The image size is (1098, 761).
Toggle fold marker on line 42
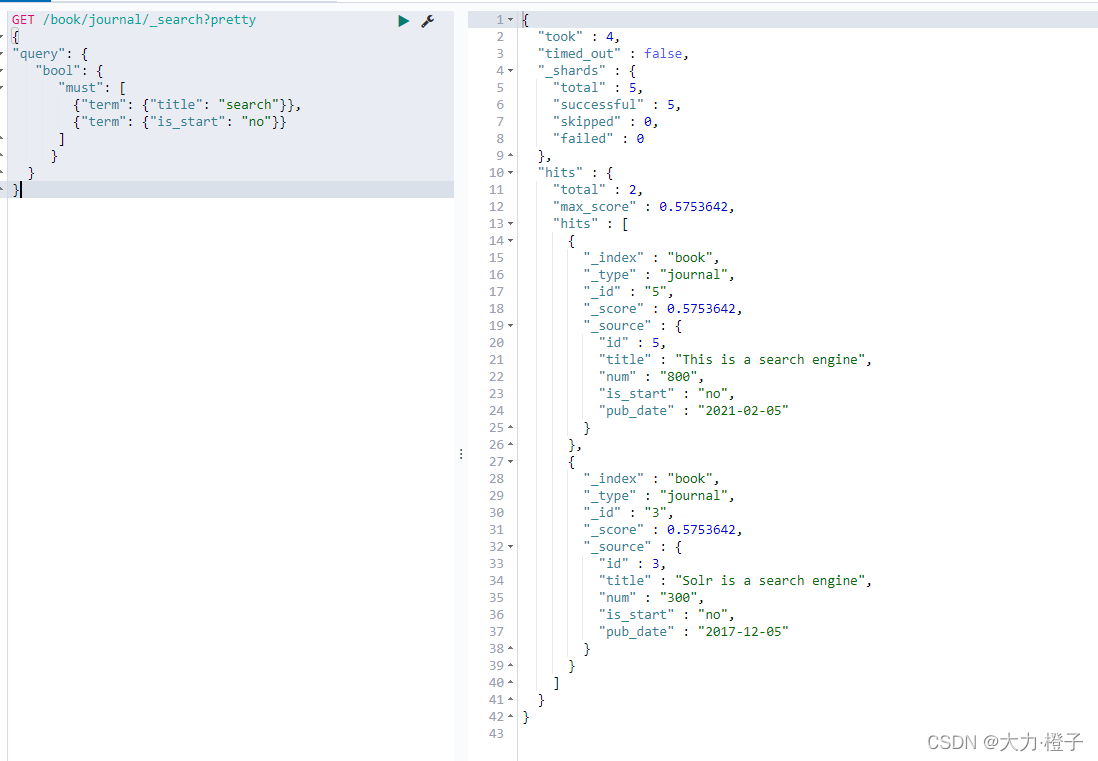pos(510,717)
